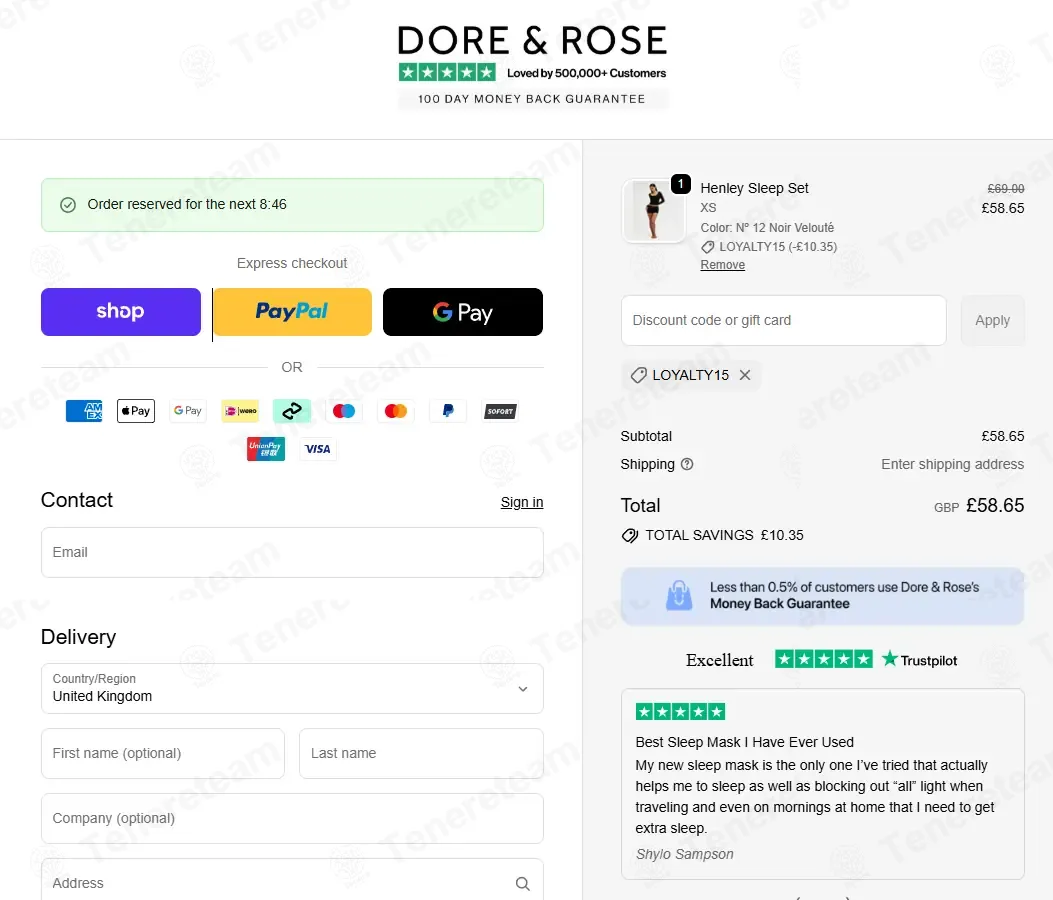Select Google Pay express checkout

(463, 312)
